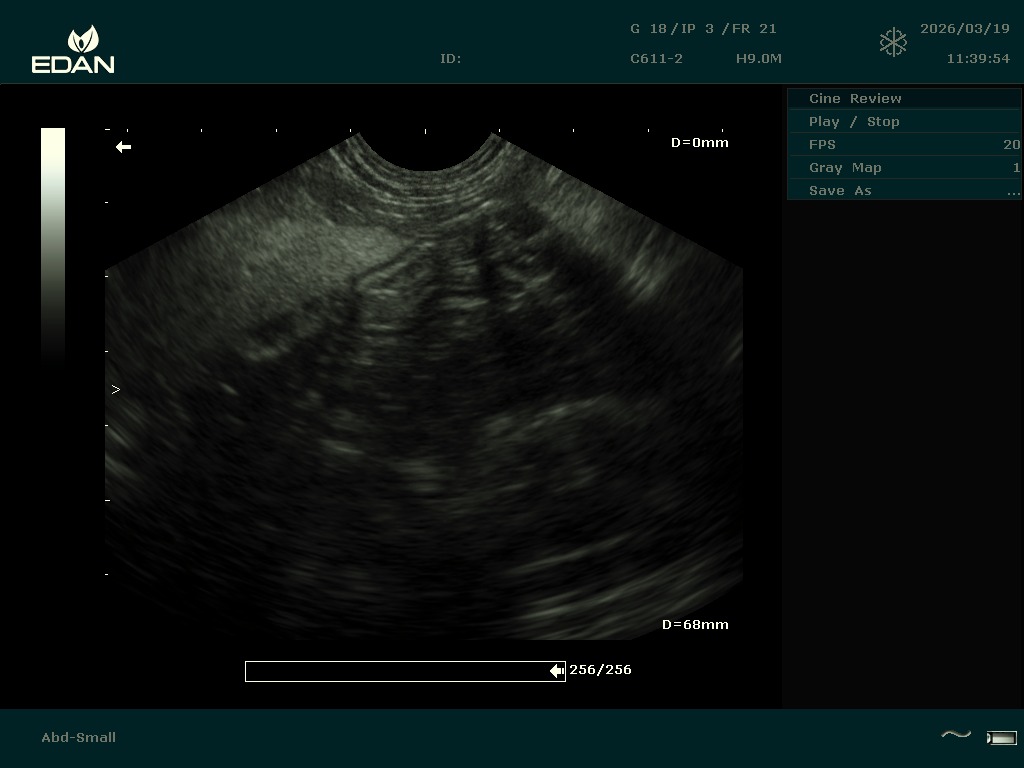Click the cine review progress bar
Image resolution: width=1024 pixels, height=768 pixels.
coord(400,671)
